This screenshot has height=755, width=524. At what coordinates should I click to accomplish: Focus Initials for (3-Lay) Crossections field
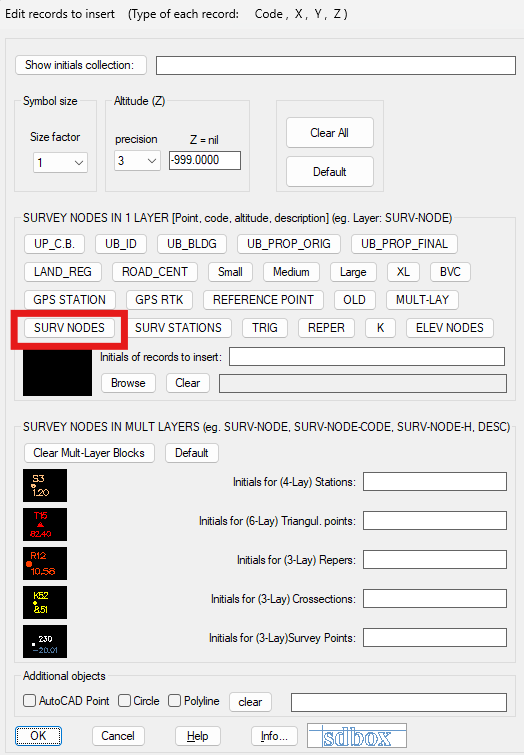click(x=435, y=599)
